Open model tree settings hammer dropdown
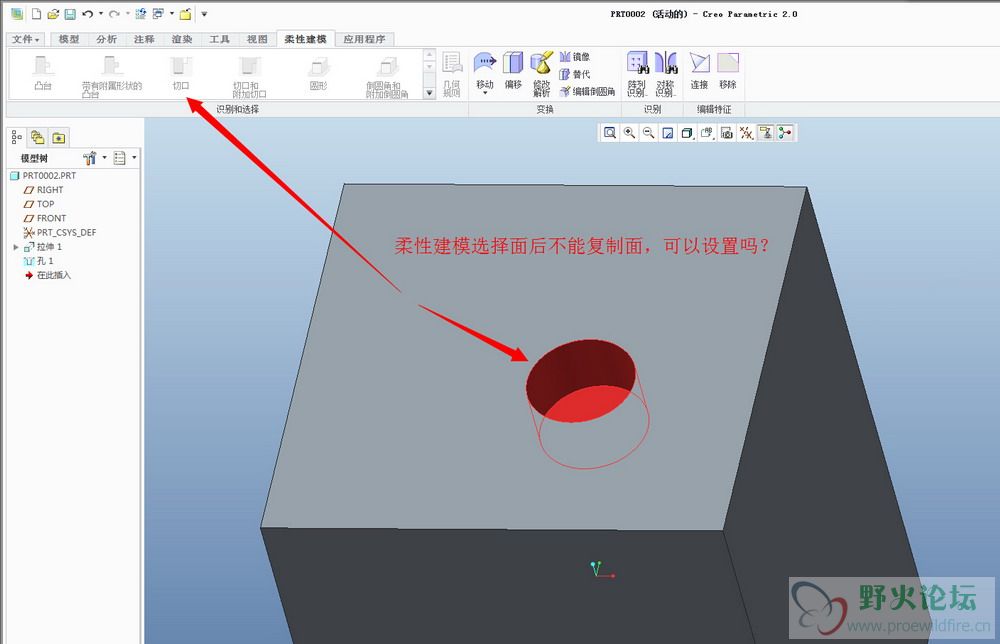The width and height of the screenshot is (1000, 644). tap(94, 157)
